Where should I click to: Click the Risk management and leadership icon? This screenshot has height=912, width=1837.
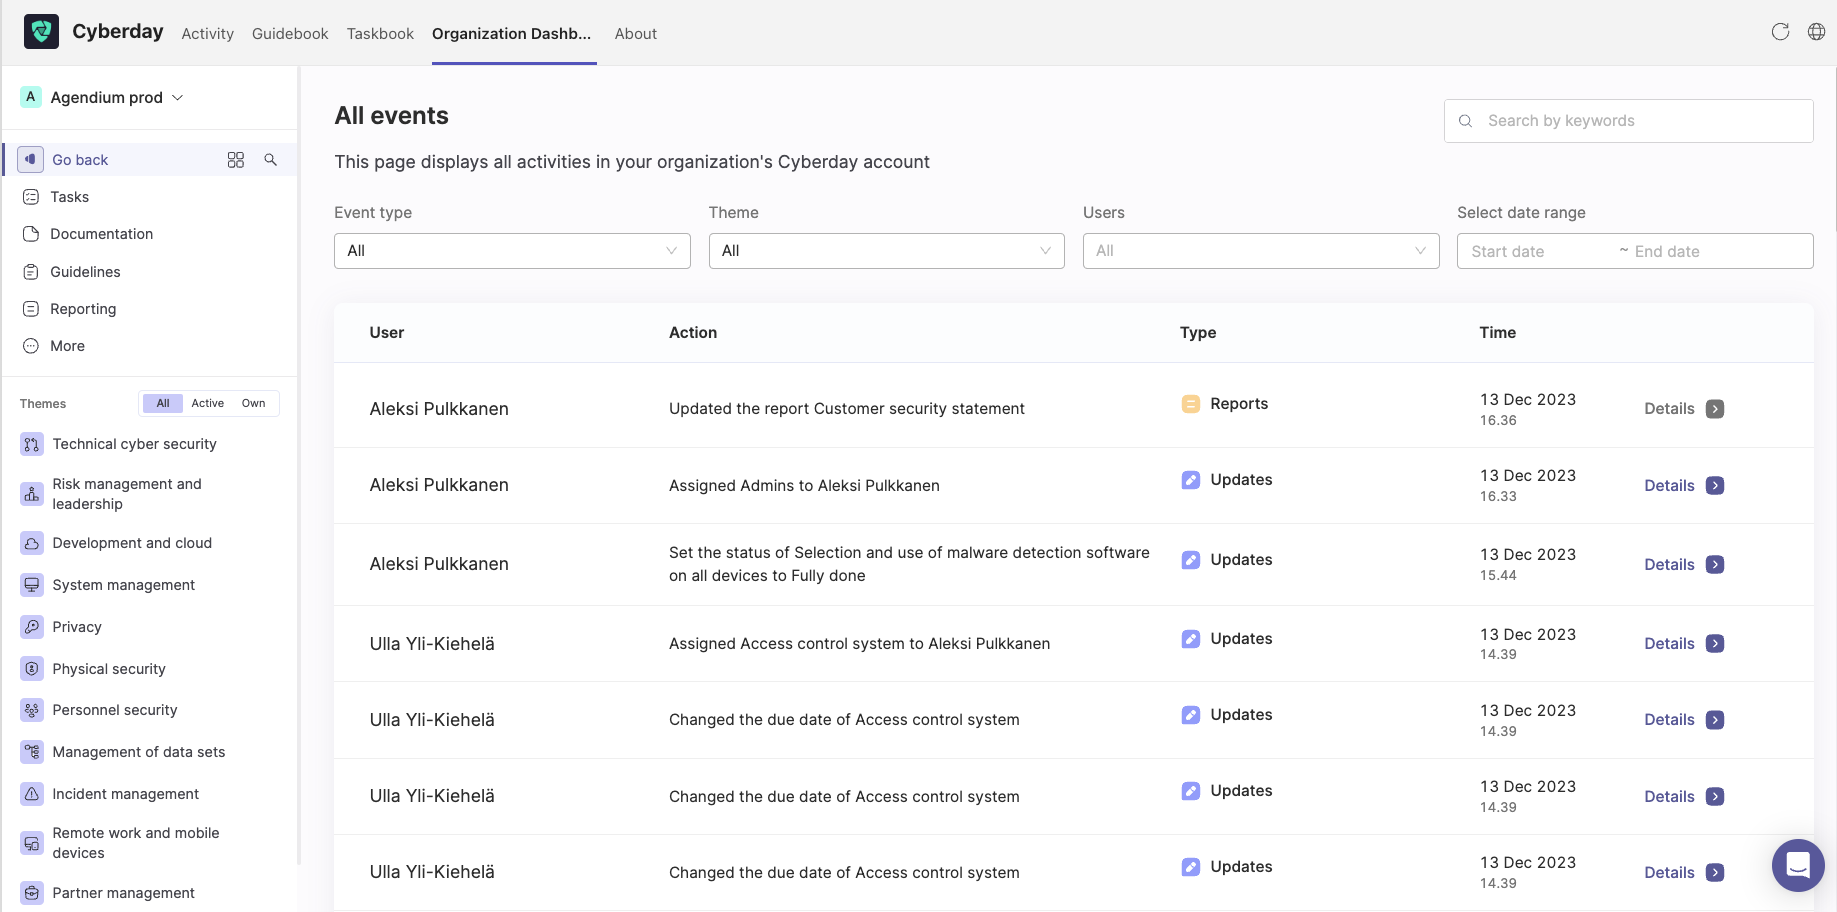tap(32, 494)
